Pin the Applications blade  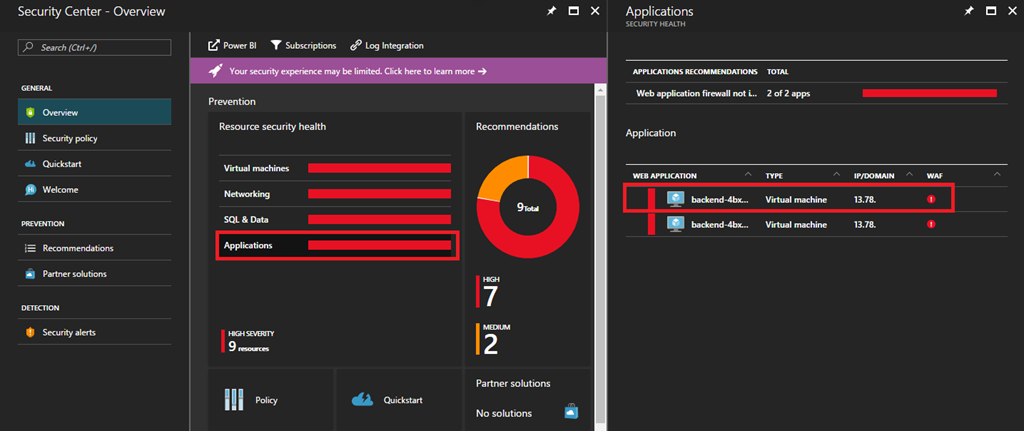[969, 11]
